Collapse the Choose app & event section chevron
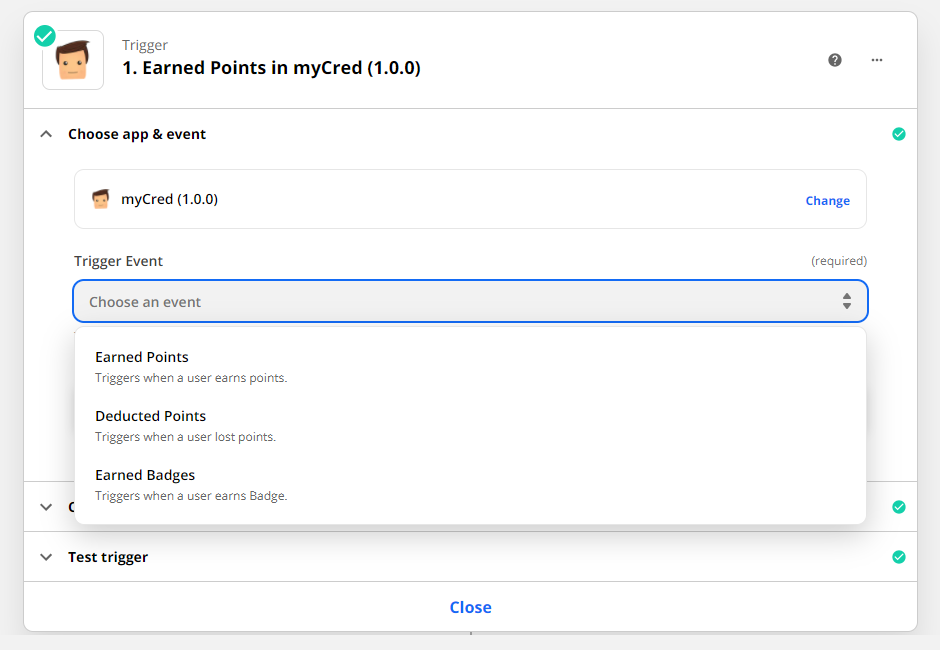The height and width of the screenshot is (650, 940). (x=46, y=134)
